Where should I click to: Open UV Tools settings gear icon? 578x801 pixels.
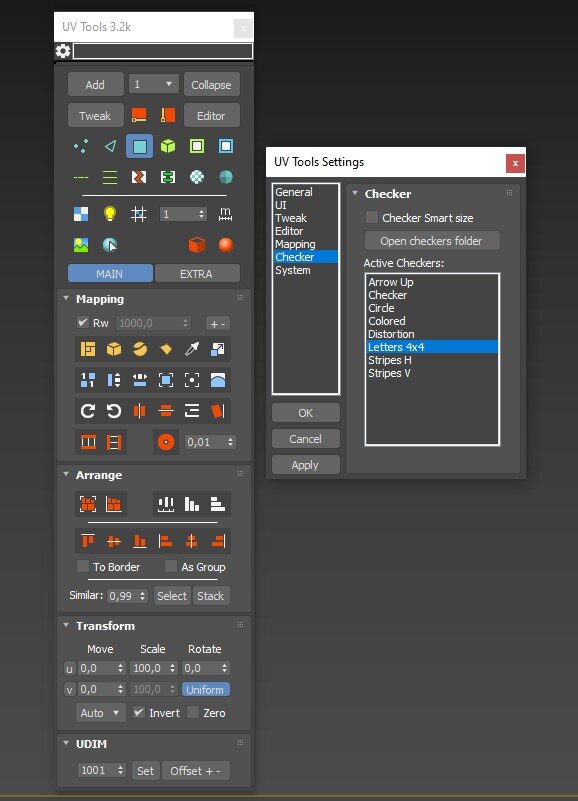coord(62,51)
